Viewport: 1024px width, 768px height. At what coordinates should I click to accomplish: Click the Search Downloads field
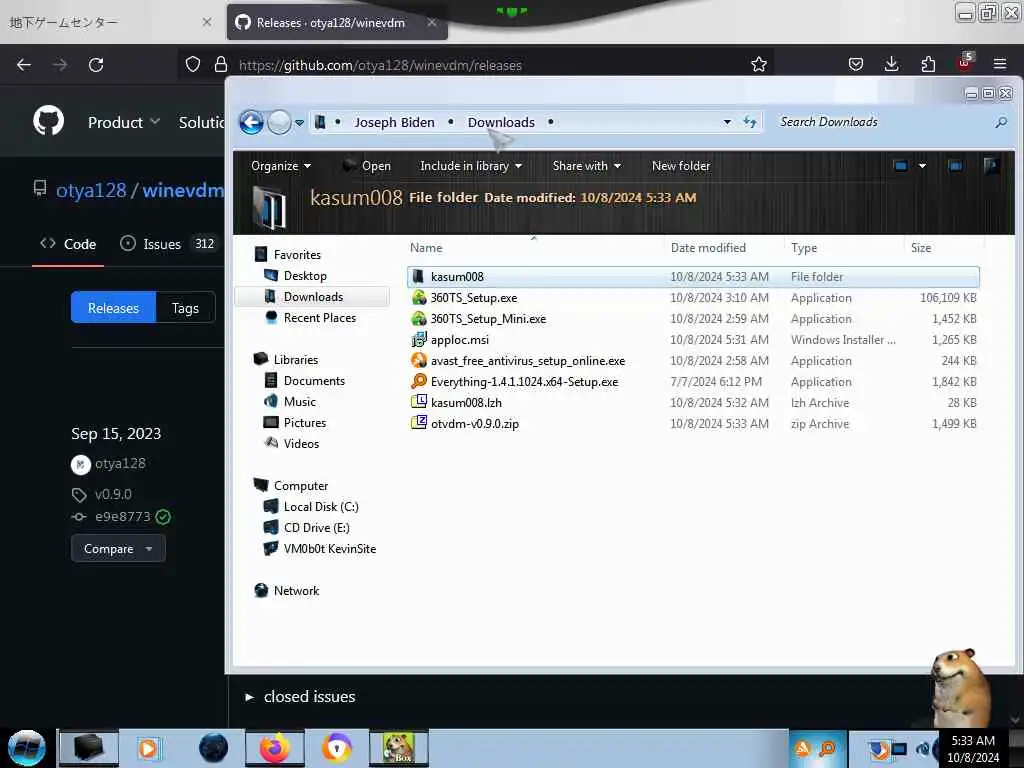(x=885, y=122)
